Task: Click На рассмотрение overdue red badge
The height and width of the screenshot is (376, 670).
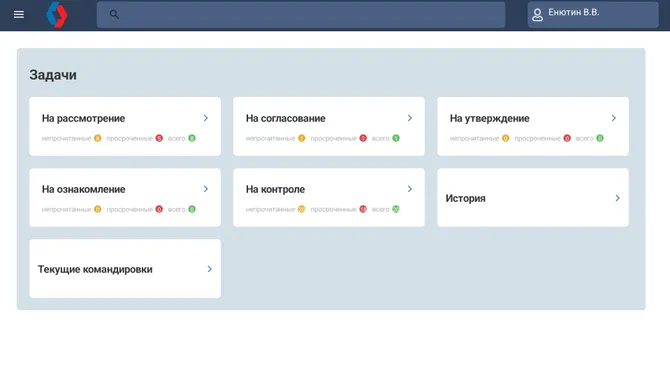Action: click(x=159, y=138)
